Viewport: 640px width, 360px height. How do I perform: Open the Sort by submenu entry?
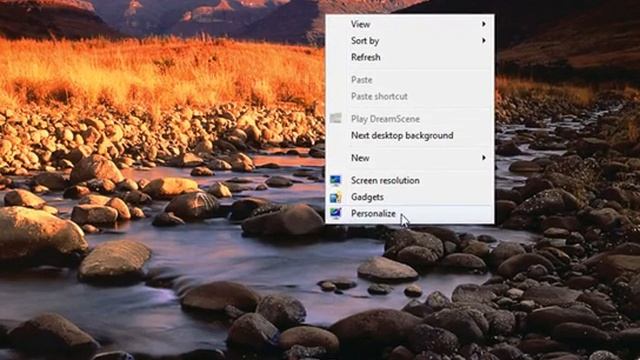pyautogui.click(x=409, y=40)
